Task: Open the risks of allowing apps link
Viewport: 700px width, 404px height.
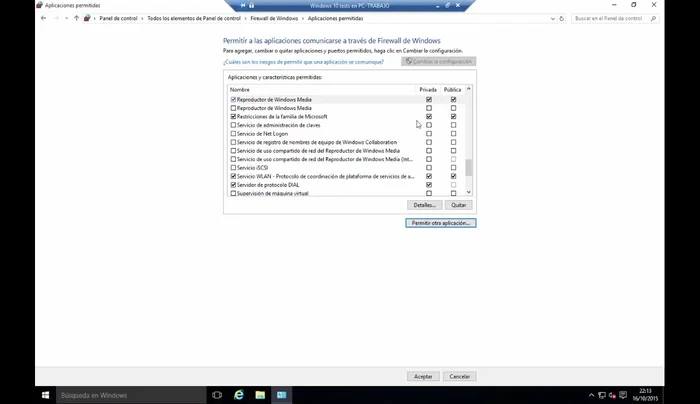Action: pyautogui.click(x=303, y=62)
